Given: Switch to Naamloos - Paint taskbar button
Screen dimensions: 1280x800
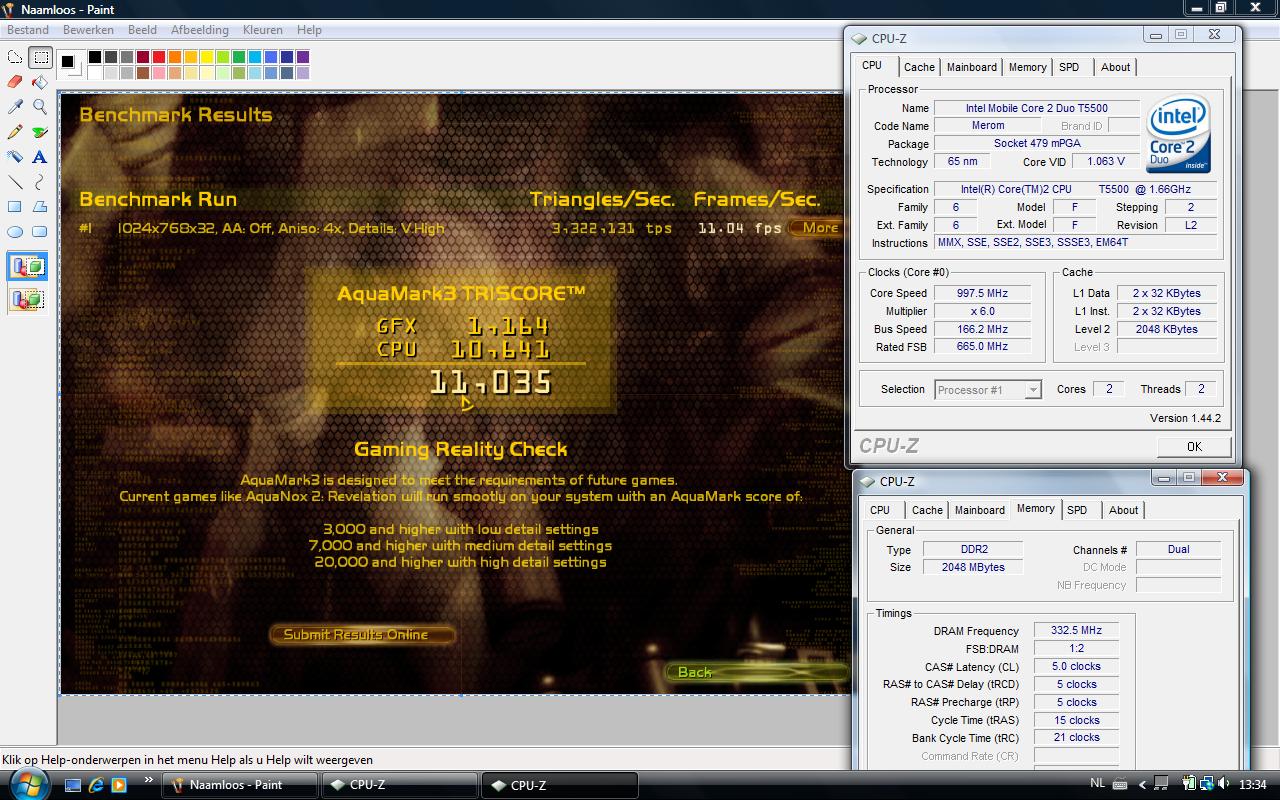Looking at the screenshot, I should pyautogui.click(x=240, y=785).
